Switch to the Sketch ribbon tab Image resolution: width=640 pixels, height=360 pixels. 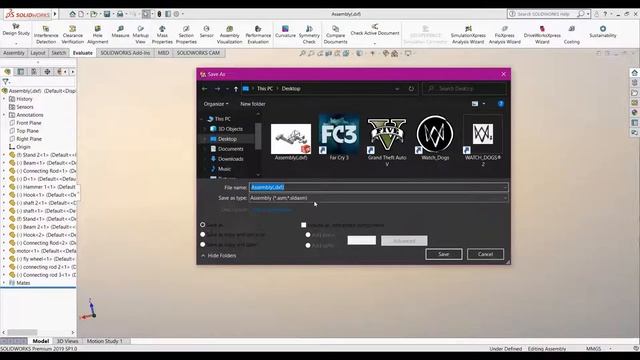tap(58, 53)
